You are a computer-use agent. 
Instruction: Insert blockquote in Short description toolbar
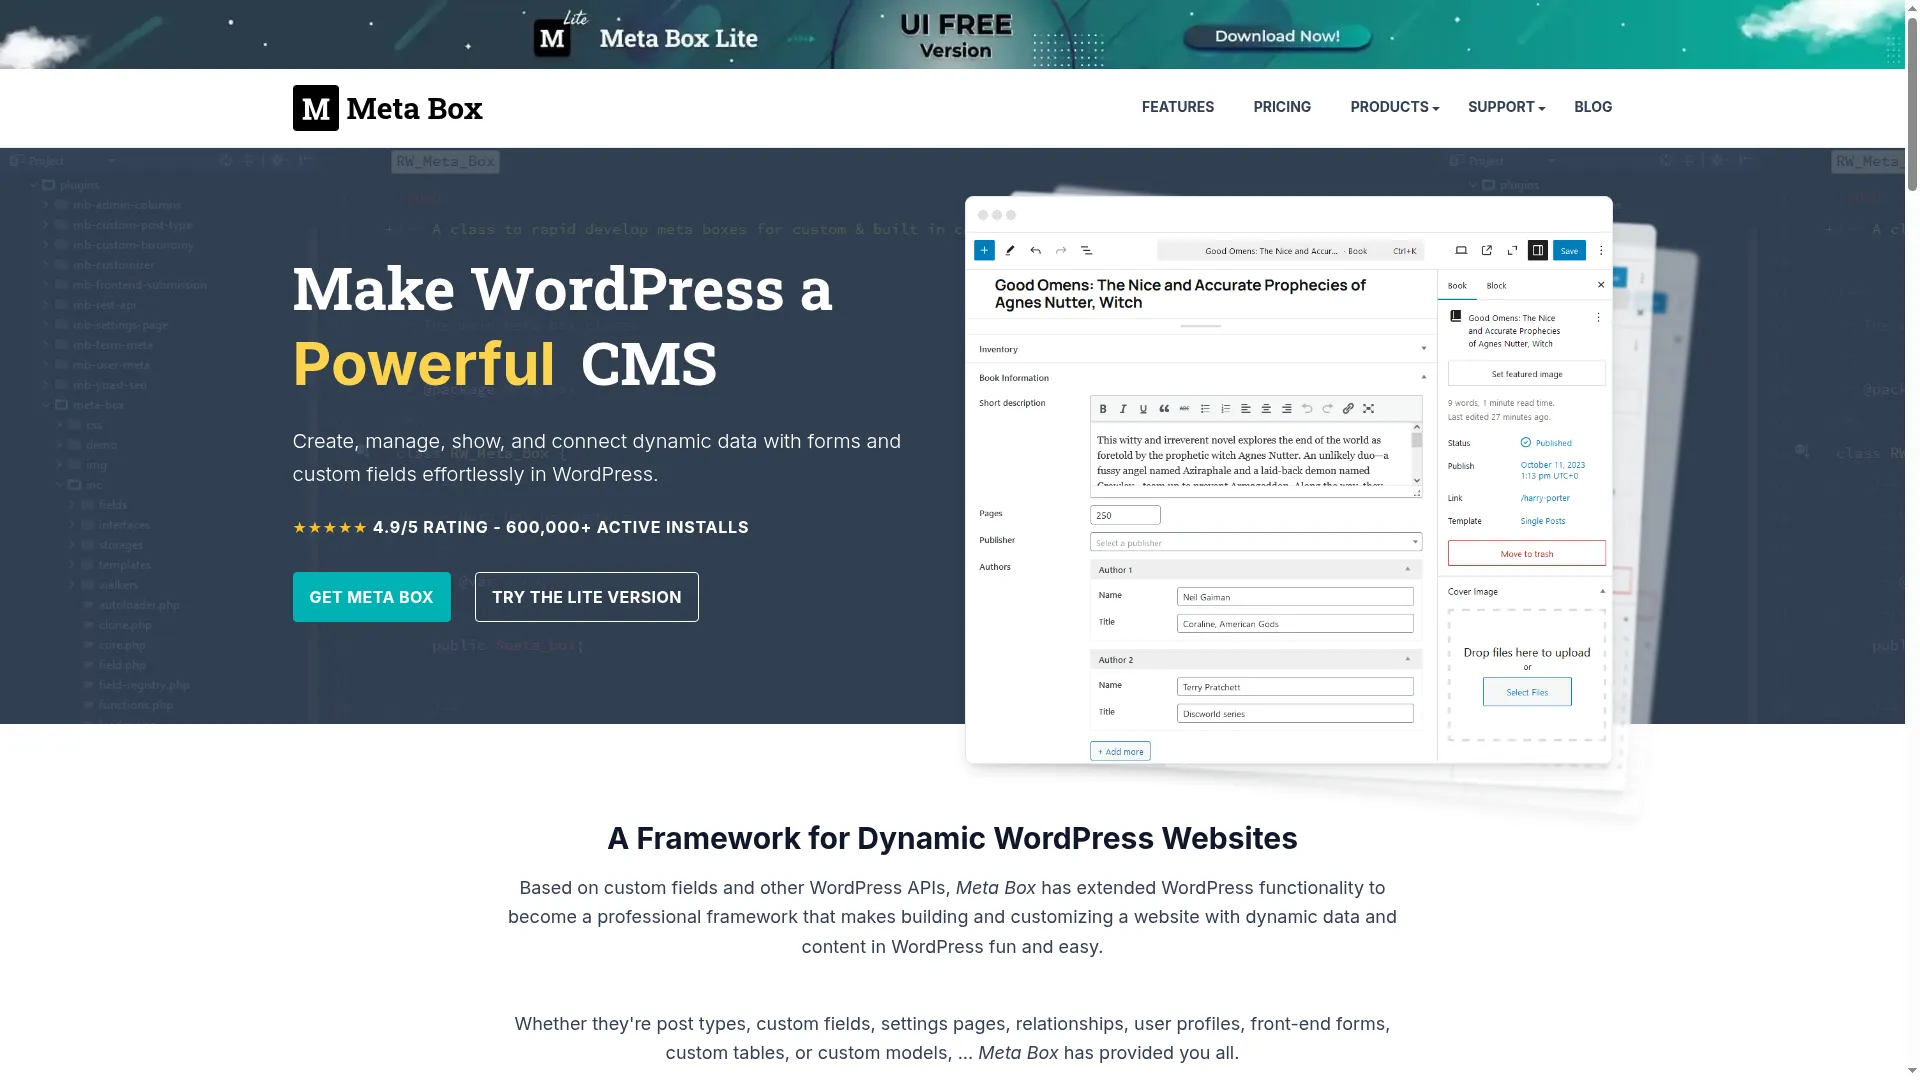pyautogui.click(x=1164, y=409)
